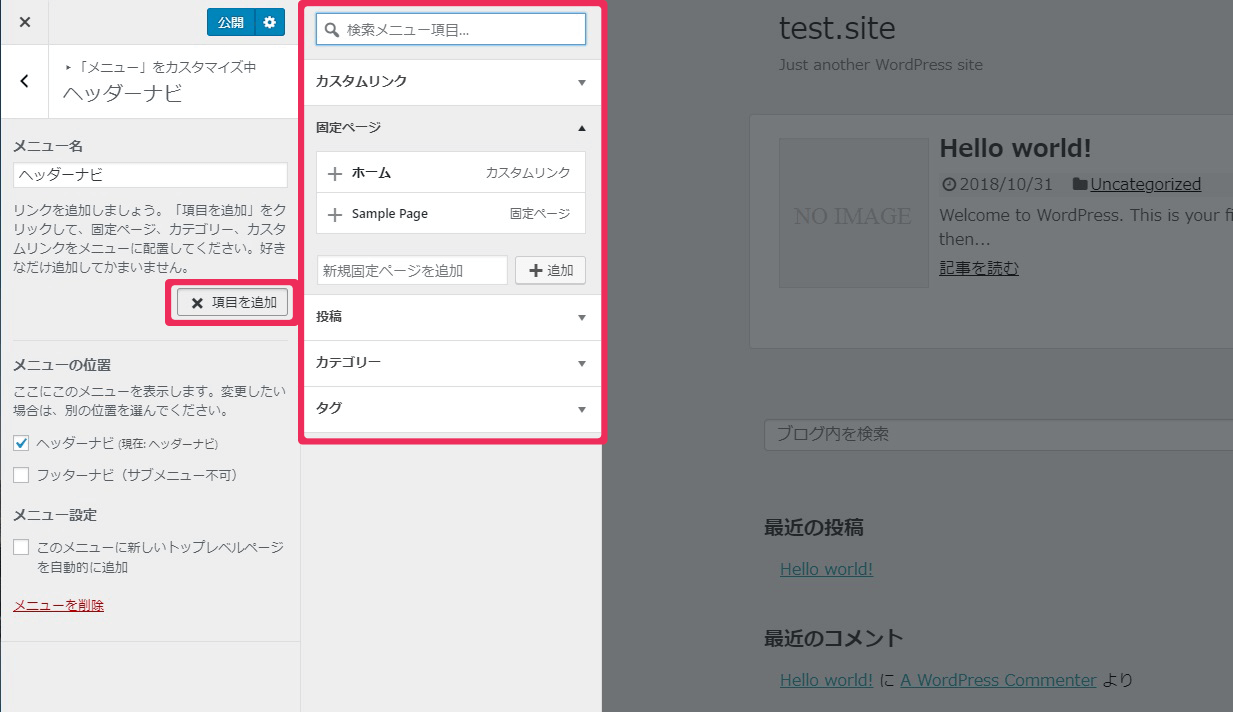The height and width of the screenshot is (712, 1233).
Task: Check auto-add new top-level pages option
Action: pyautogui.click(x=21, y=547)
